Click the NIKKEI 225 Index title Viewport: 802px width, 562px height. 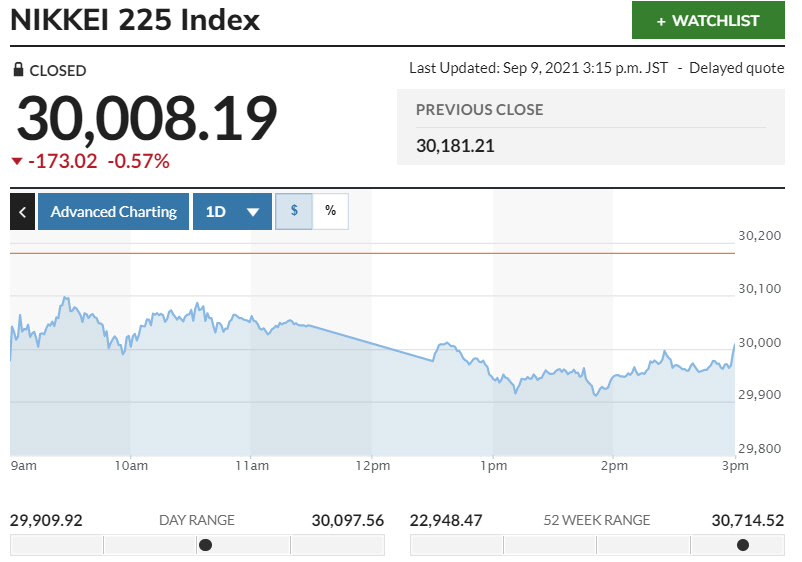[135, 20]
